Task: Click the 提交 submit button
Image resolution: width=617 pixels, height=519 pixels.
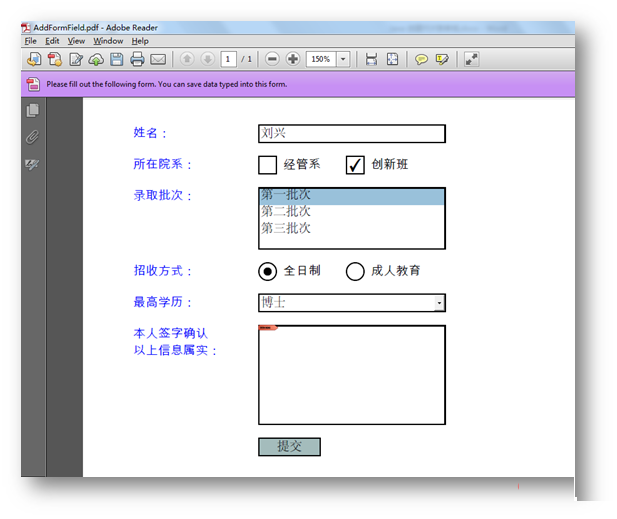Action: coord(289,447)
